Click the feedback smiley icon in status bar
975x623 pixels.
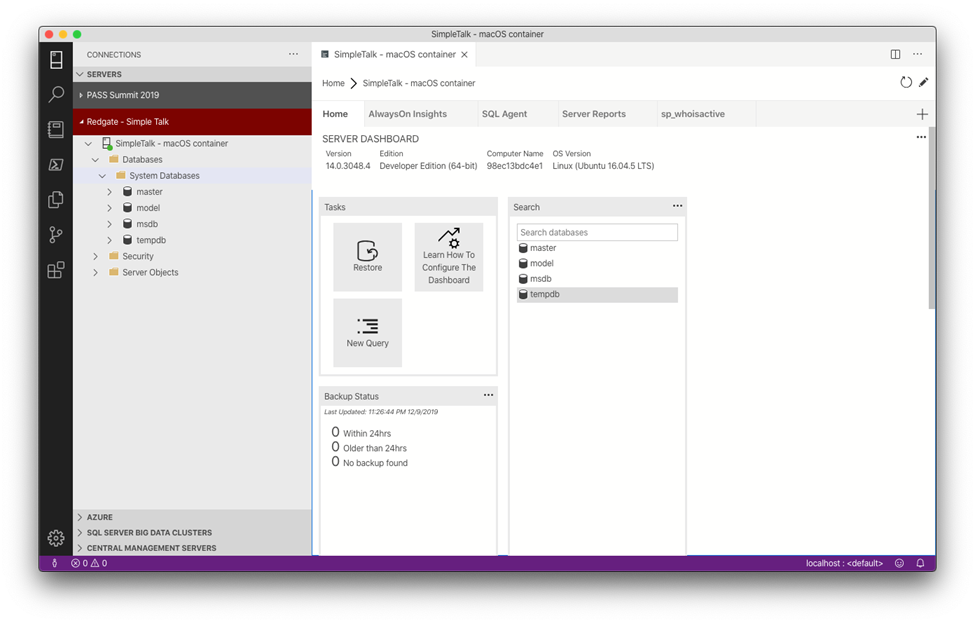click(899, 563)
